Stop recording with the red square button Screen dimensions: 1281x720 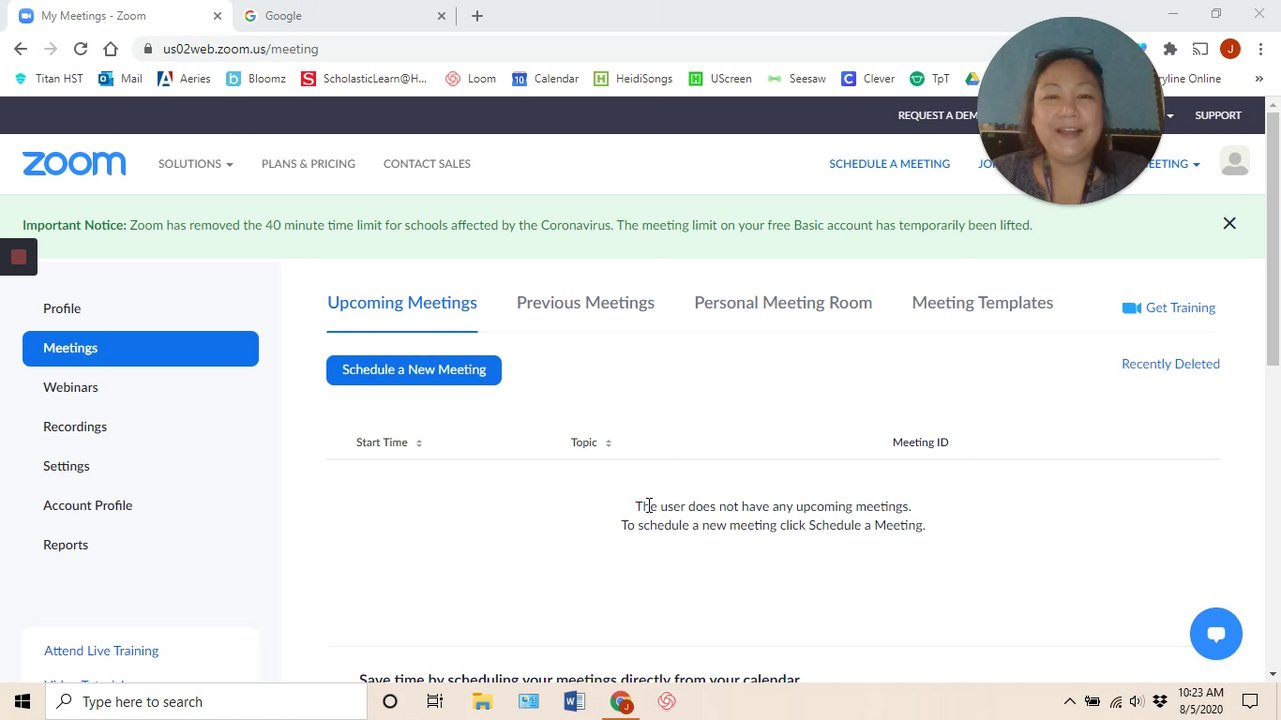18,257
